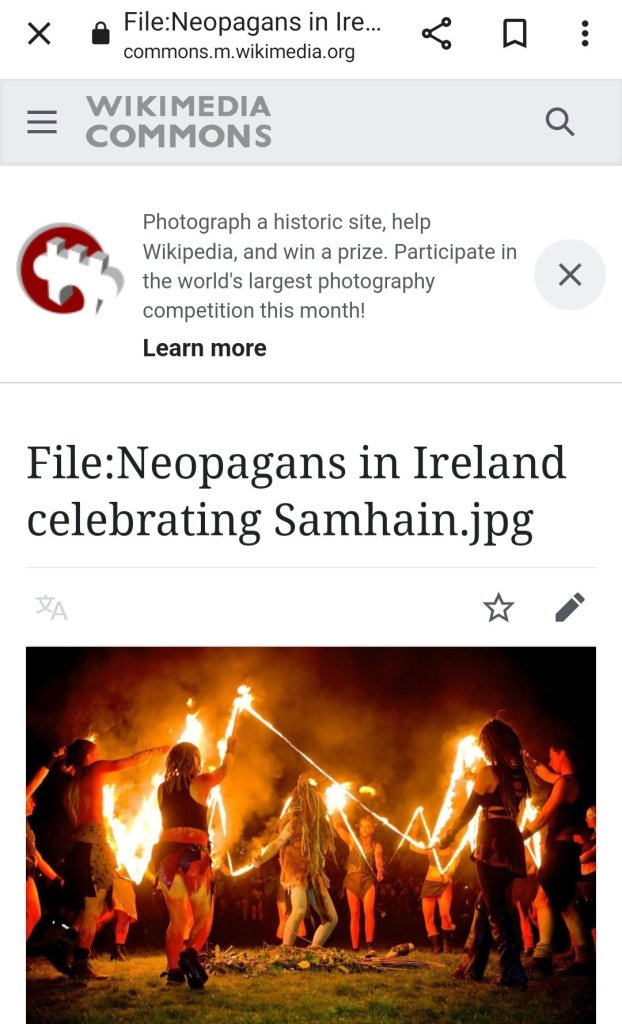Open the Commons search magnifier
The width and height of the screenshot is (622, 1024).
(560, 122)
